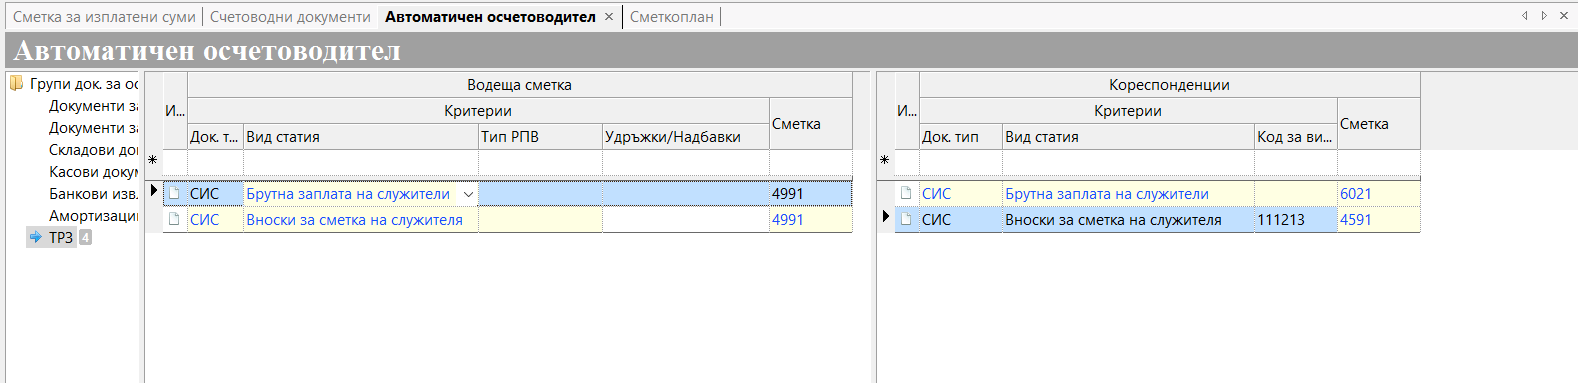Screen dimensions: 1578x383
Task: Click Сметка new-row cell in Водеща сметка
Action: (811, 162)
